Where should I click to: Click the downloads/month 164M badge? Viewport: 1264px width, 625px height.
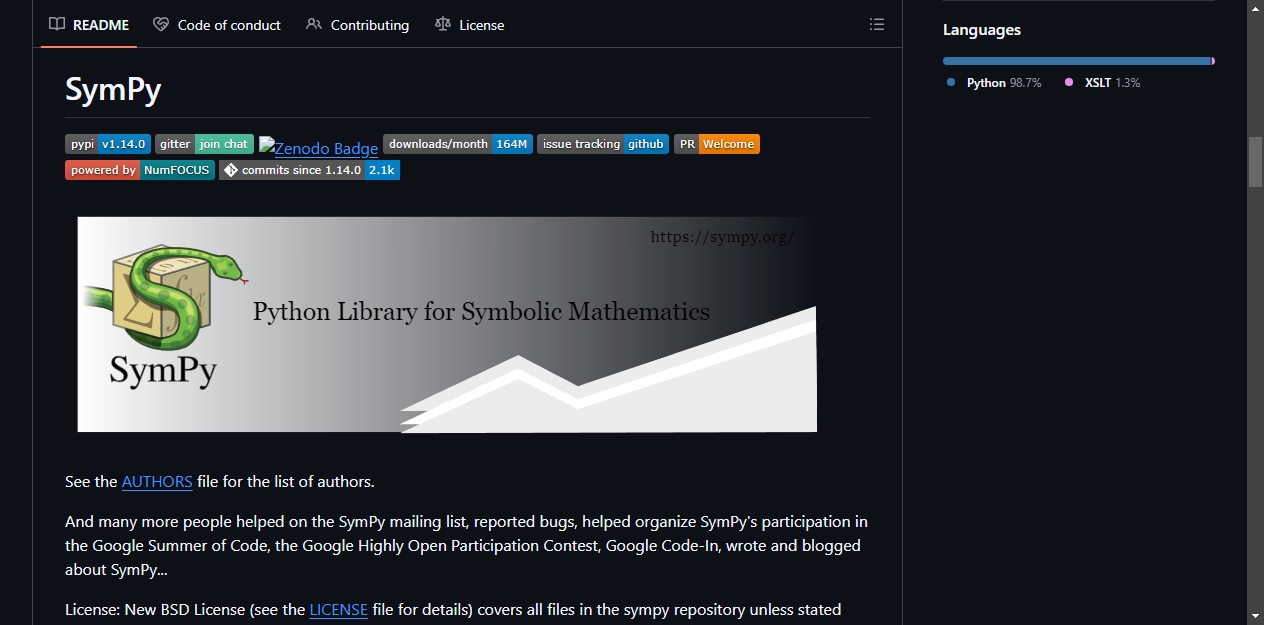point(458,144)
